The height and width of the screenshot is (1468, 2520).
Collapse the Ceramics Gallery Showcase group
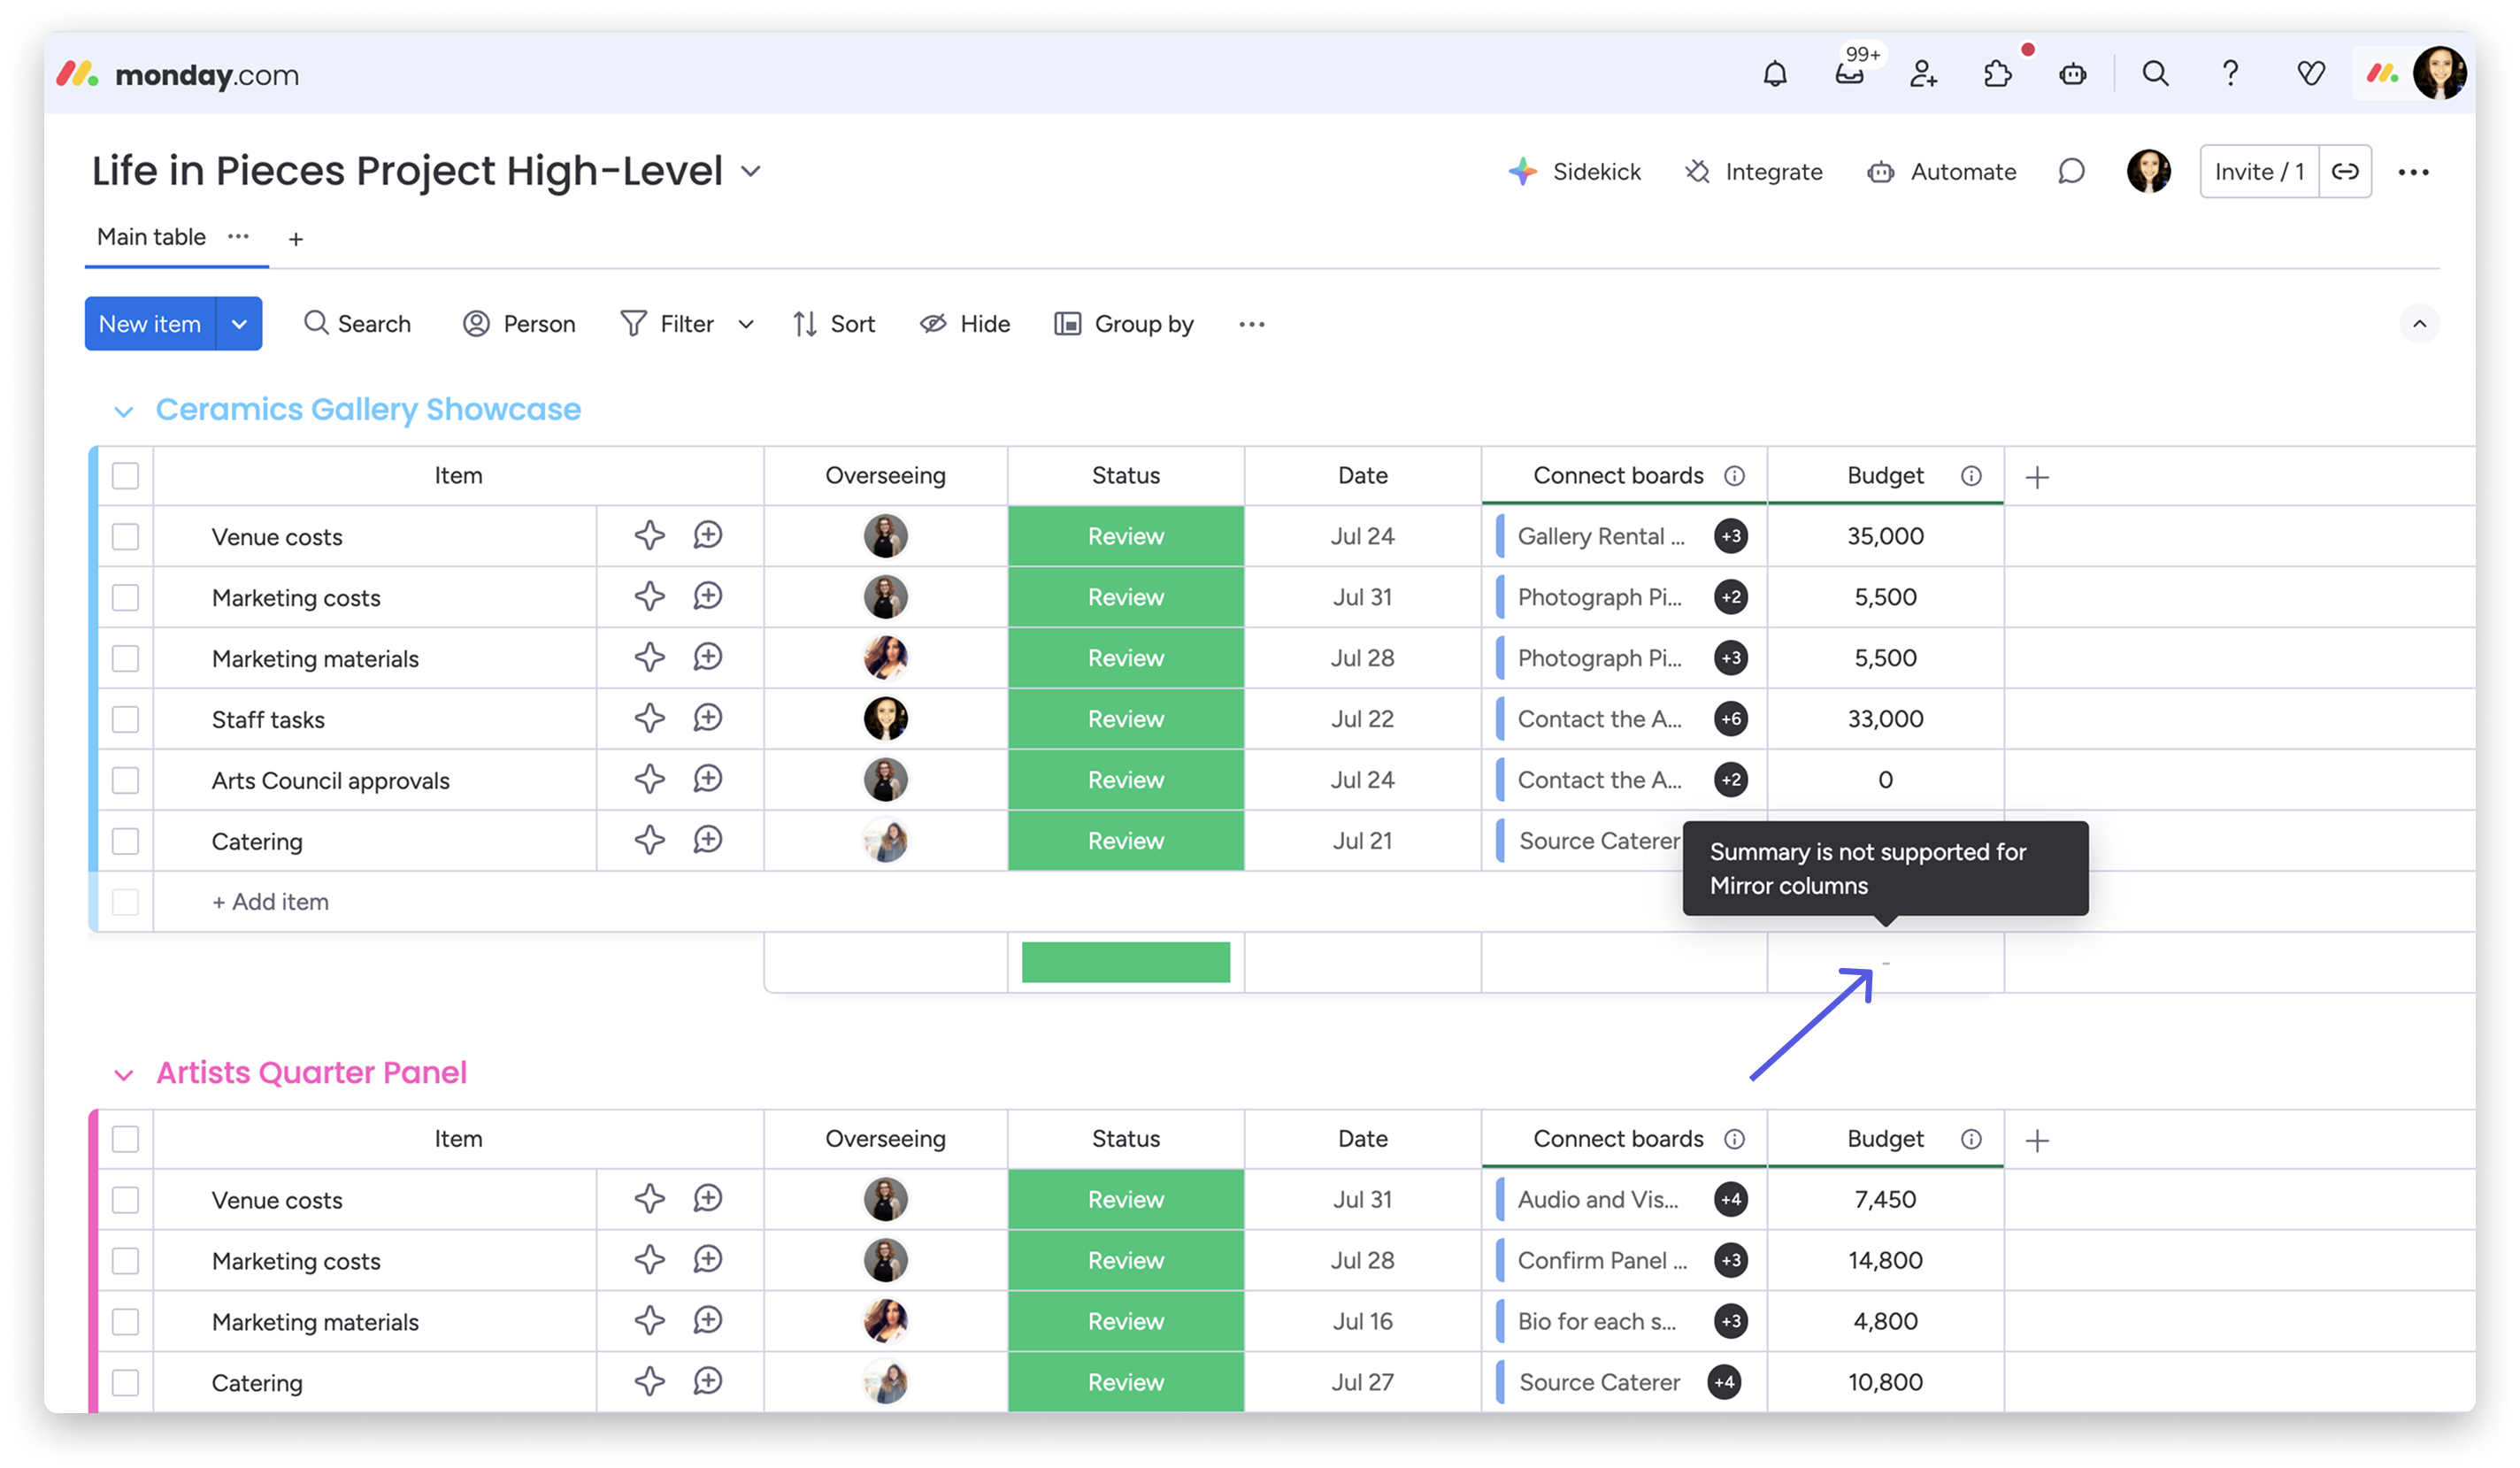[123, 411]
